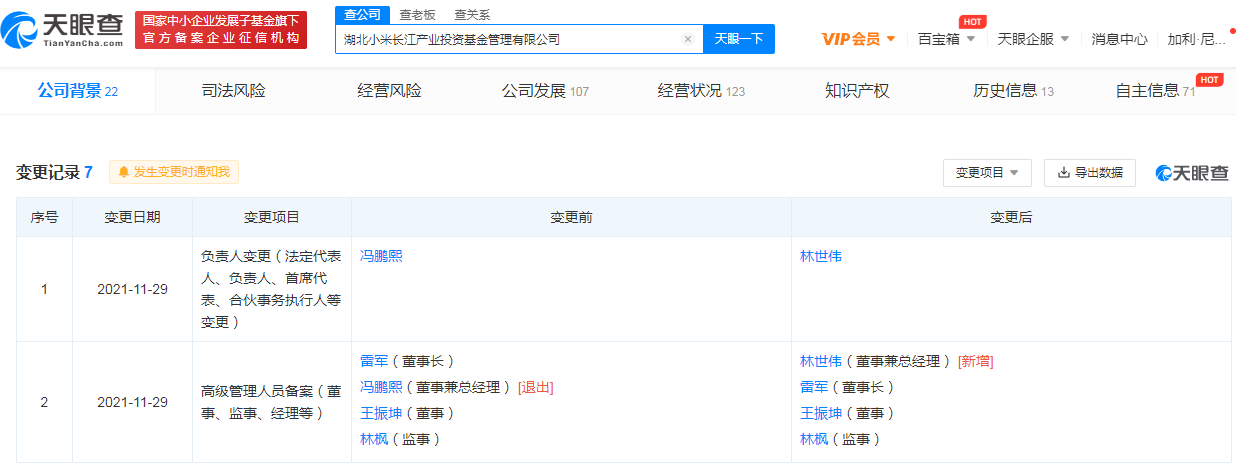This screenshot has height=463, width=1236.
Task: Switch to 经营状况 tab
Action: click(x=701, y=91)
